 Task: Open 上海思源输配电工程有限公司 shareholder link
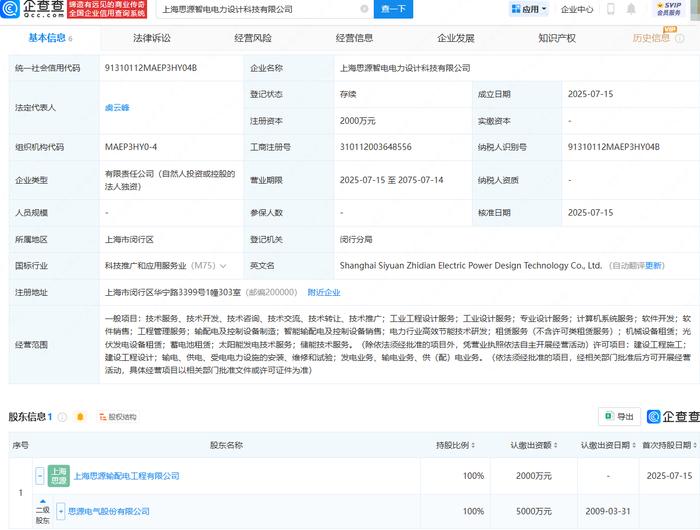pos(126,476)
